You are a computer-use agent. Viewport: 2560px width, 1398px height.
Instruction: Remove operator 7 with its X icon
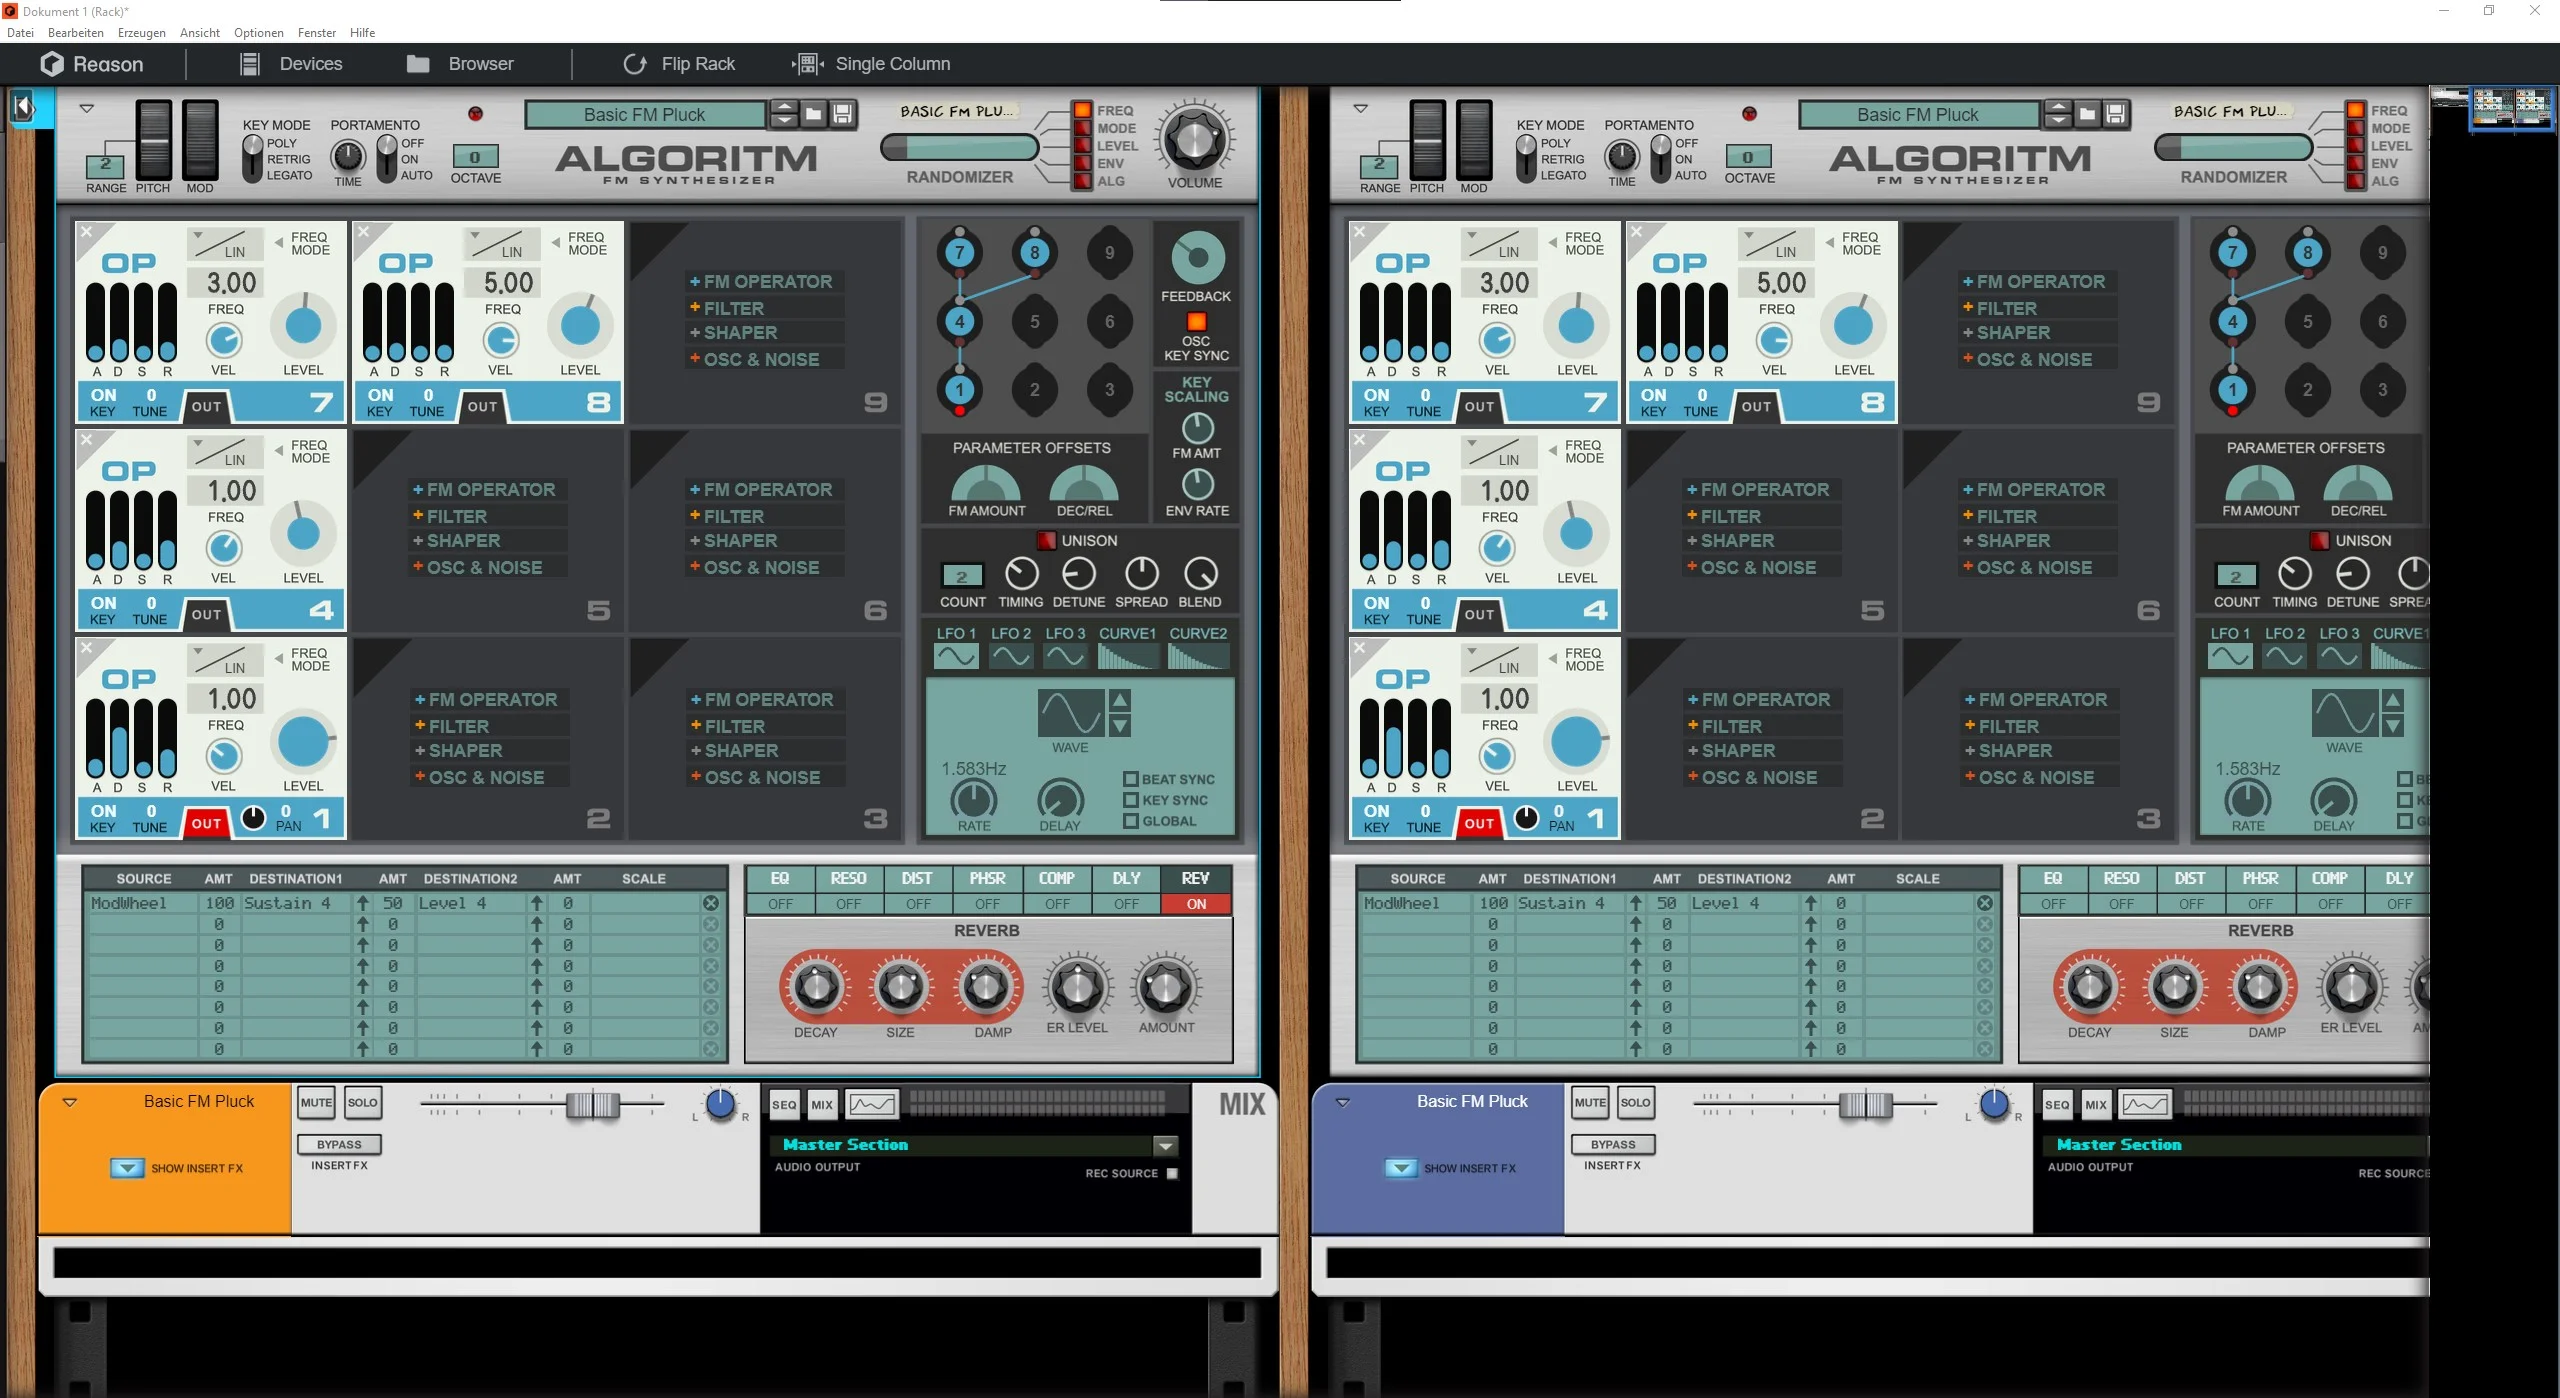tap(87, 232)
